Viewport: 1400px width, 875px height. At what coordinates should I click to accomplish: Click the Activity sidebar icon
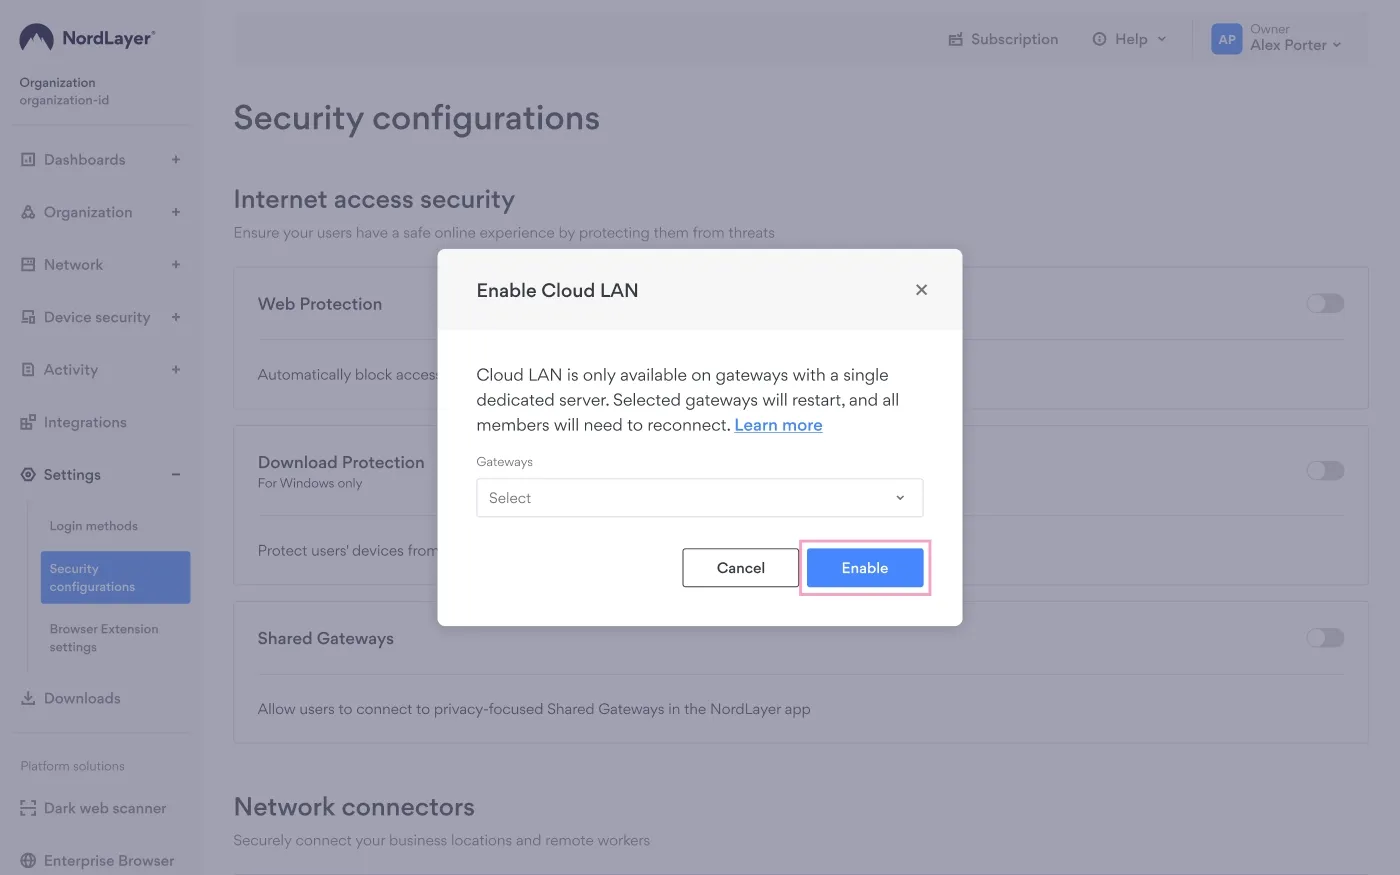[x=27, y=369]
